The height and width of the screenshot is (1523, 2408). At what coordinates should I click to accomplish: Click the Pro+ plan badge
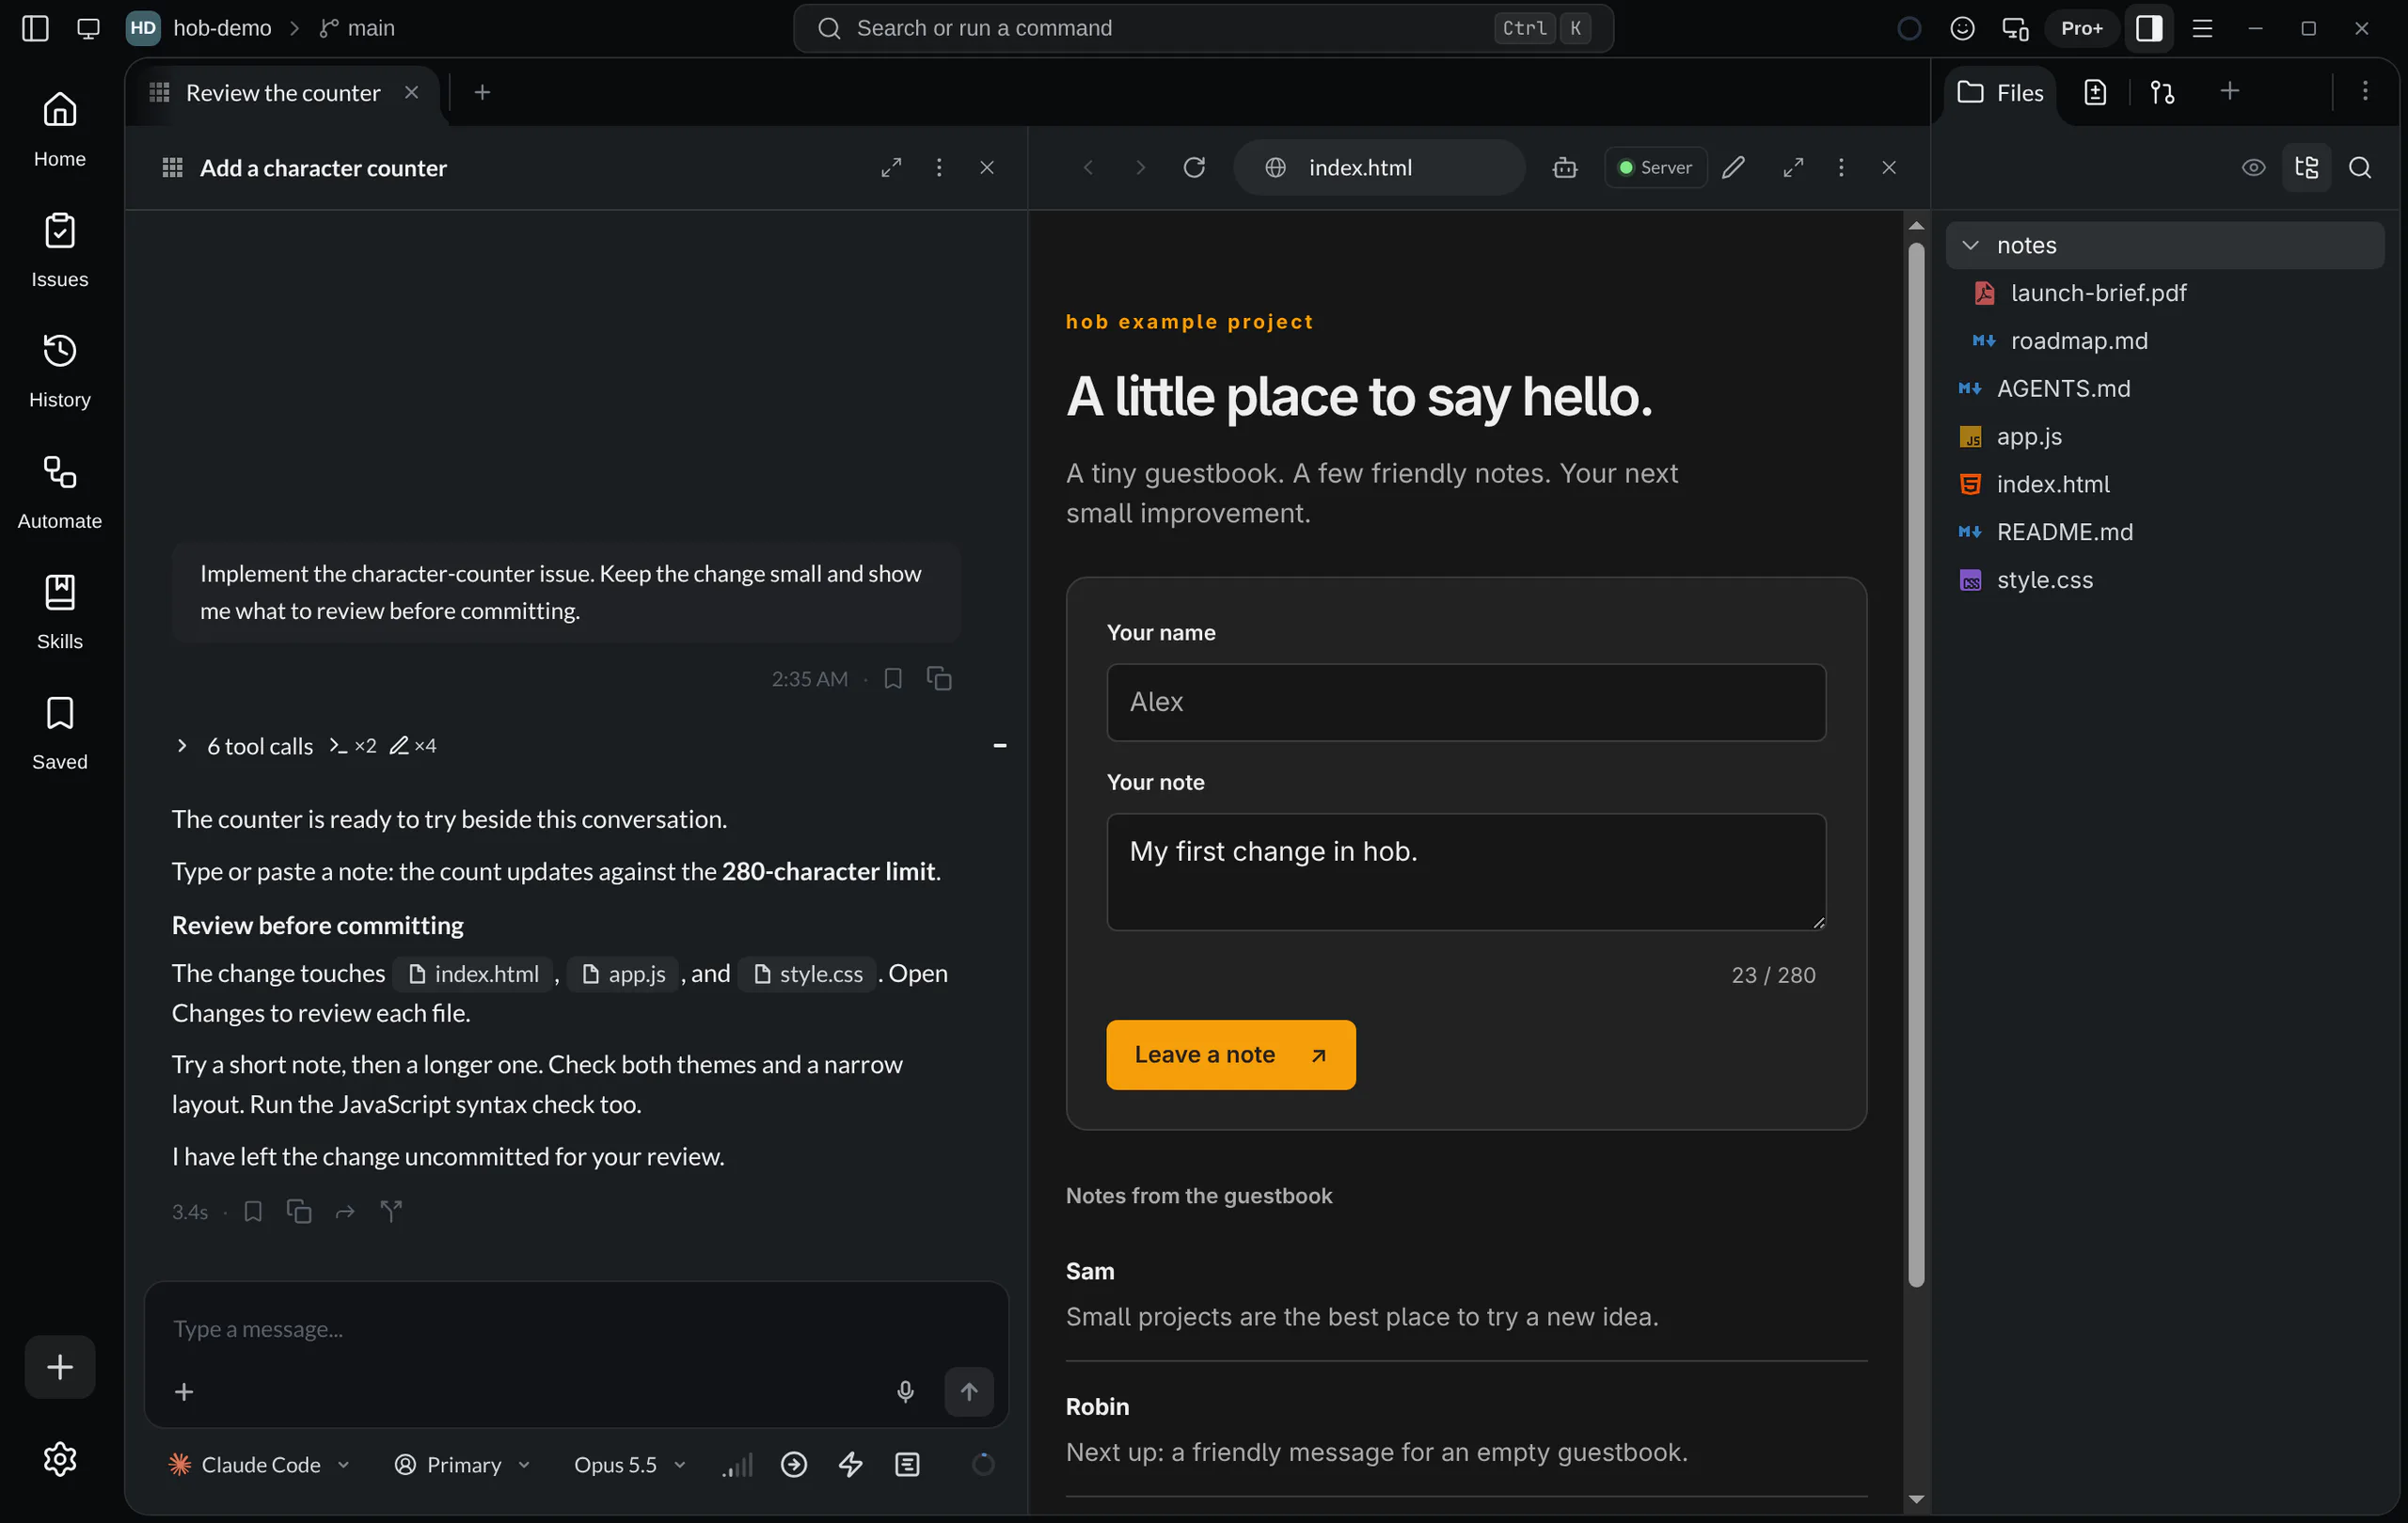[x=2081, y=28]
